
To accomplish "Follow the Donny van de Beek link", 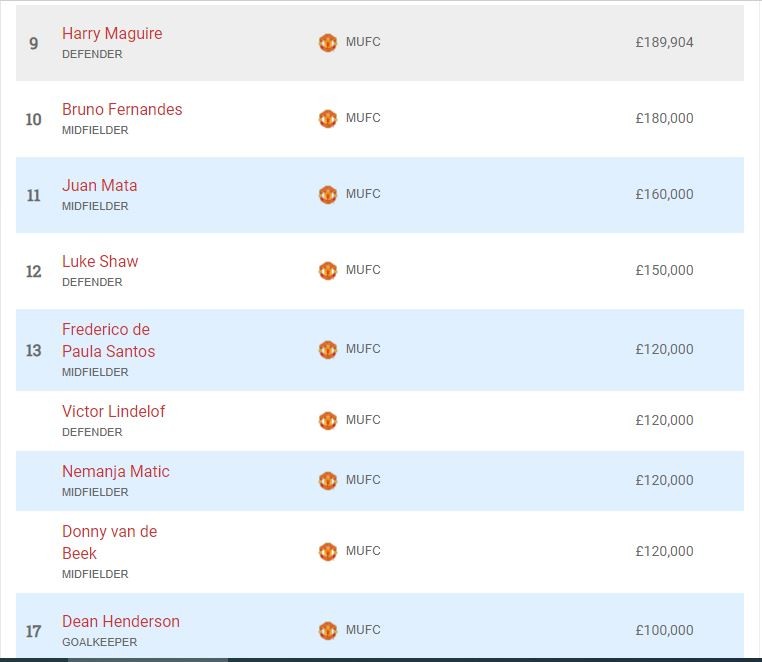I will pos(109,542).
